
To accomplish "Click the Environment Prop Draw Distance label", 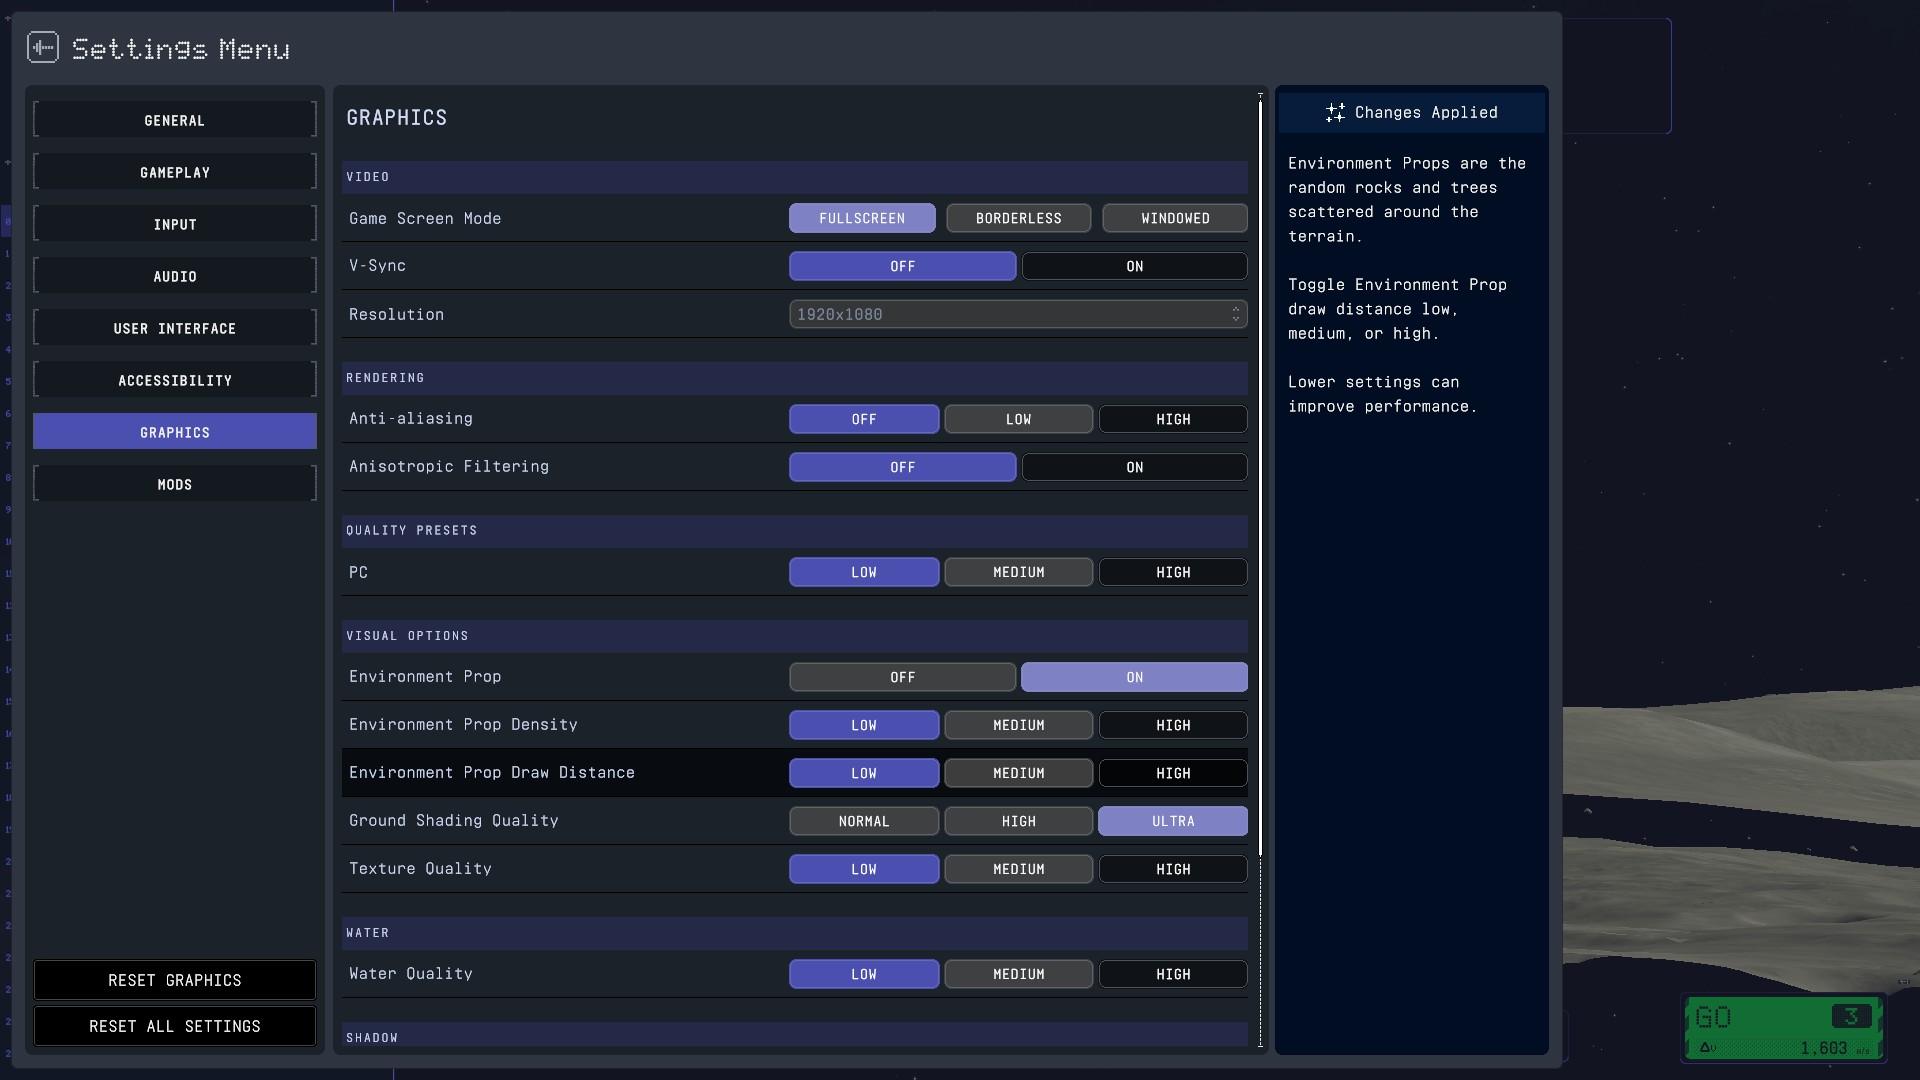I will (x=492, y=773).
